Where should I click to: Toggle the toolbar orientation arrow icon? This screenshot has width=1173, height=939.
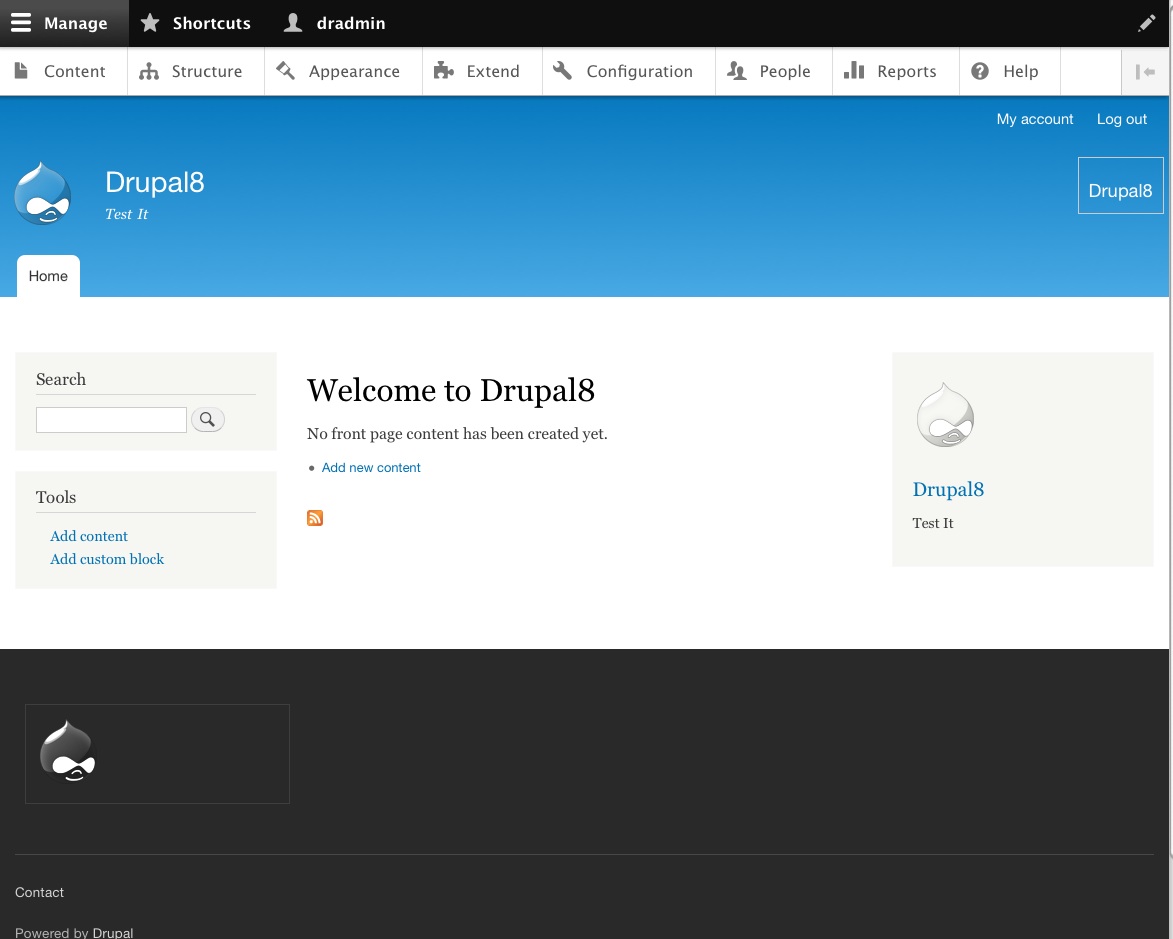[1145, 72]
